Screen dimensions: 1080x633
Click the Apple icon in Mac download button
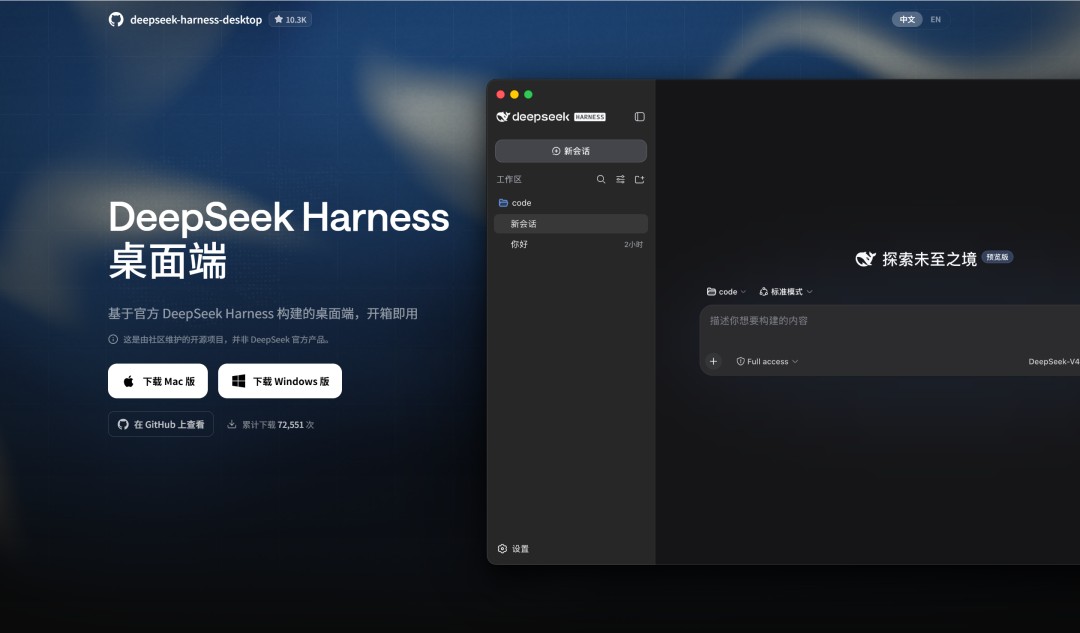coord(128,381)
